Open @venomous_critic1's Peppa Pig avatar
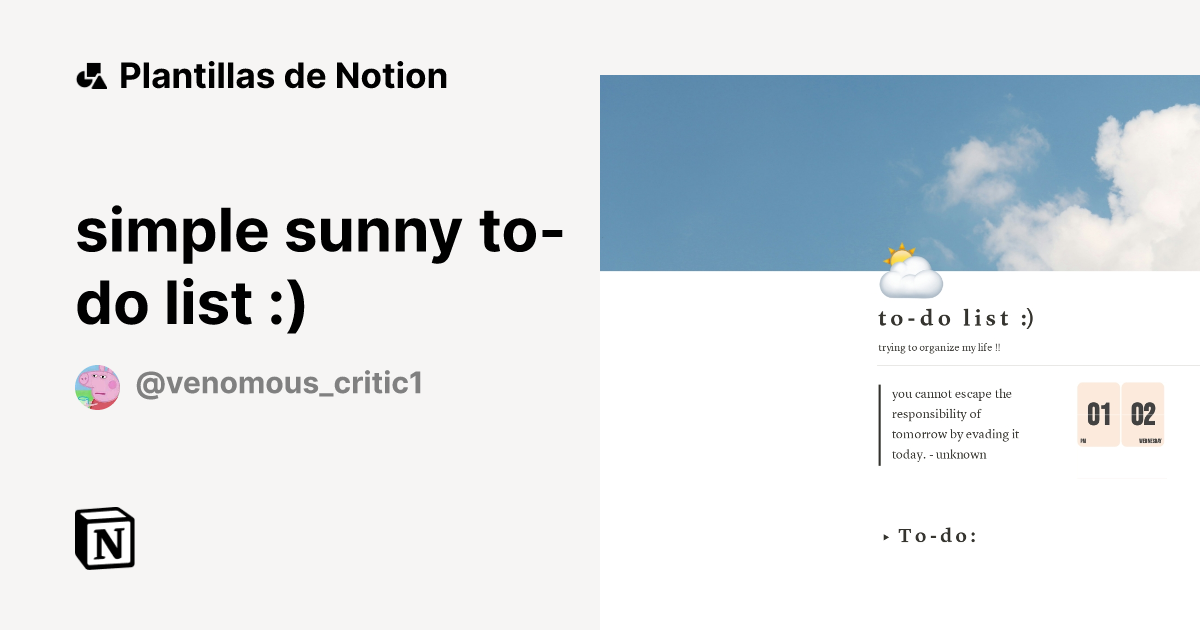The height and width of the screenshot is (630, 1200). pyautogui.click(x=97, y=383)
